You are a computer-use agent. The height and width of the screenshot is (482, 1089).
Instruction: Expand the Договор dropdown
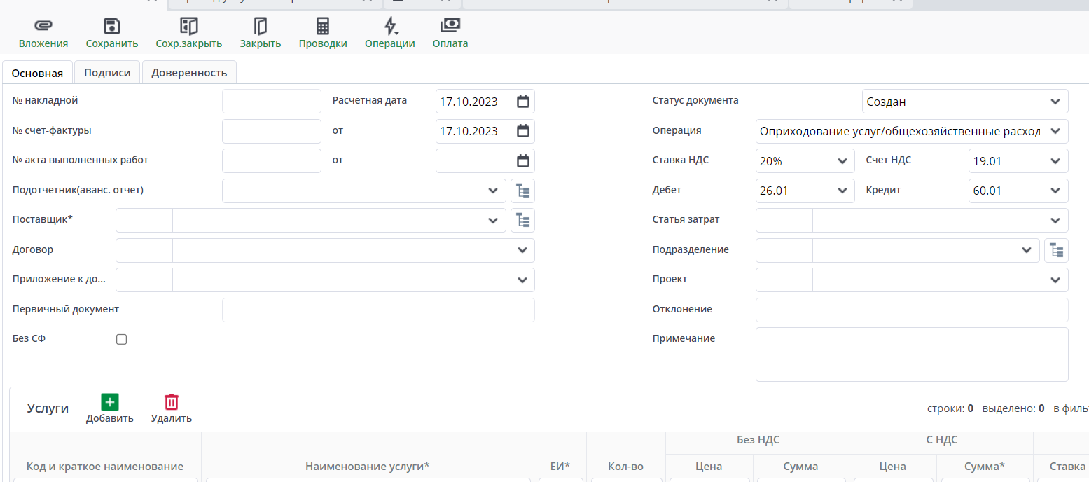click(522, 250)
